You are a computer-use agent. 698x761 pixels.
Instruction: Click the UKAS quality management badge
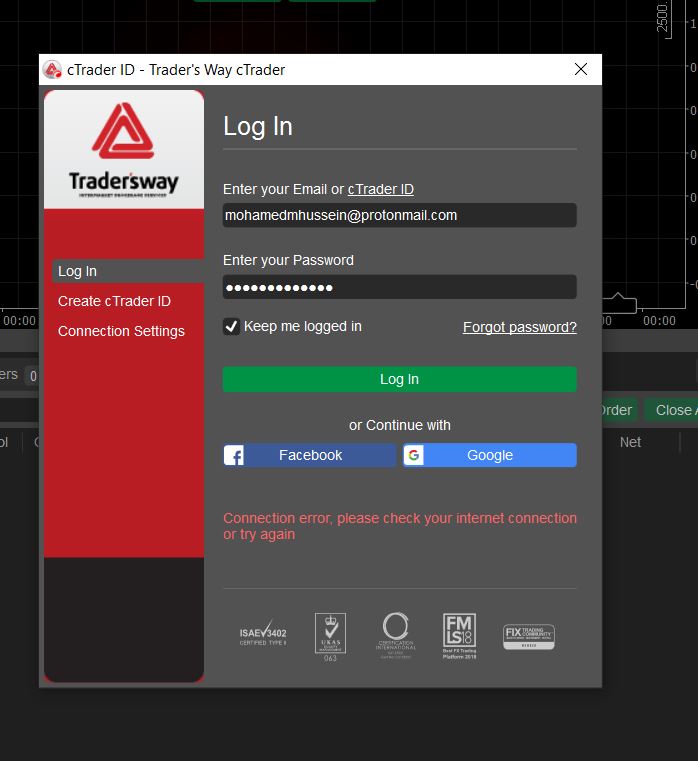coord(330,637)
